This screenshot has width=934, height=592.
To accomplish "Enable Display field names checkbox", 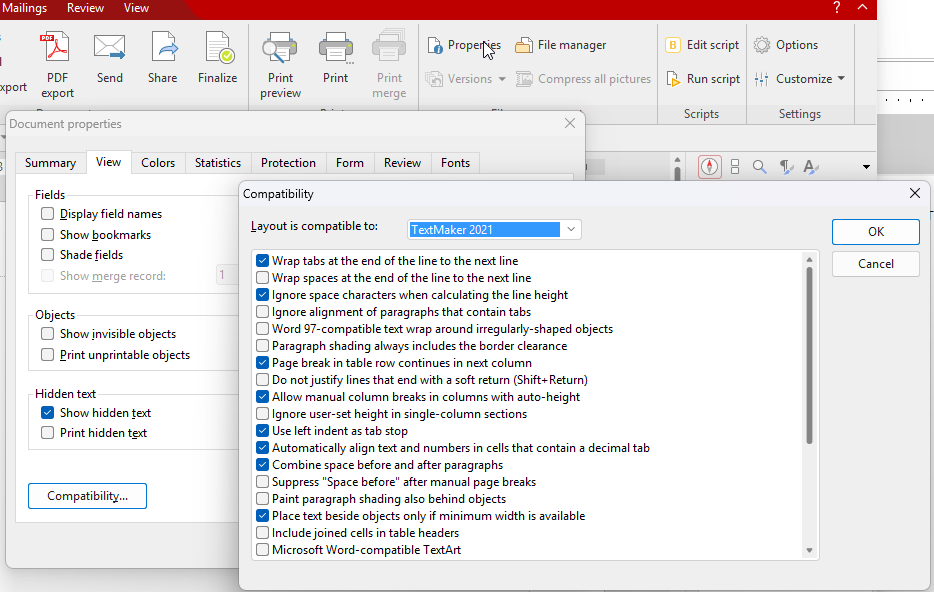I will (x=48, y=214).
